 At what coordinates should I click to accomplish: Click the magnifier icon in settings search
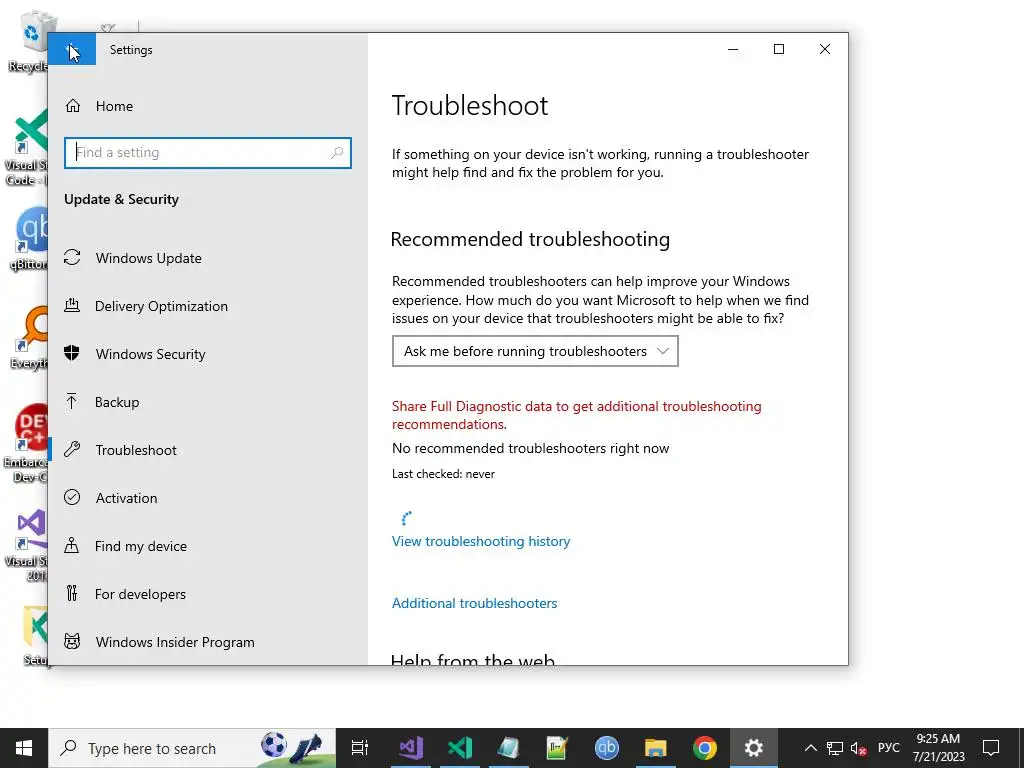(337, 153)
